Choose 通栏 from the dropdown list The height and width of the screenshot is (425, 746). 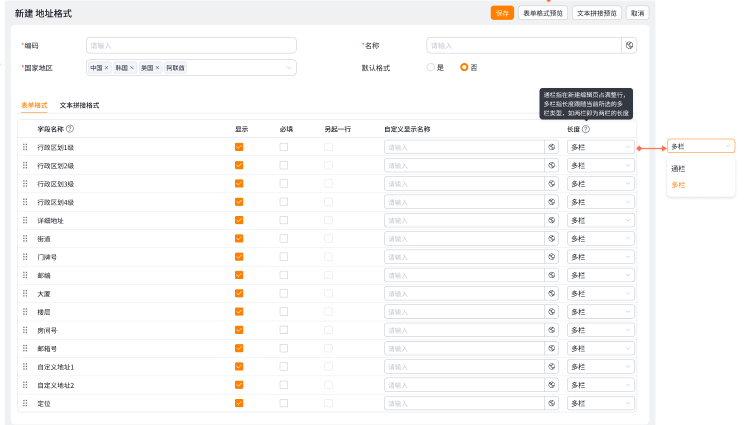678,168
